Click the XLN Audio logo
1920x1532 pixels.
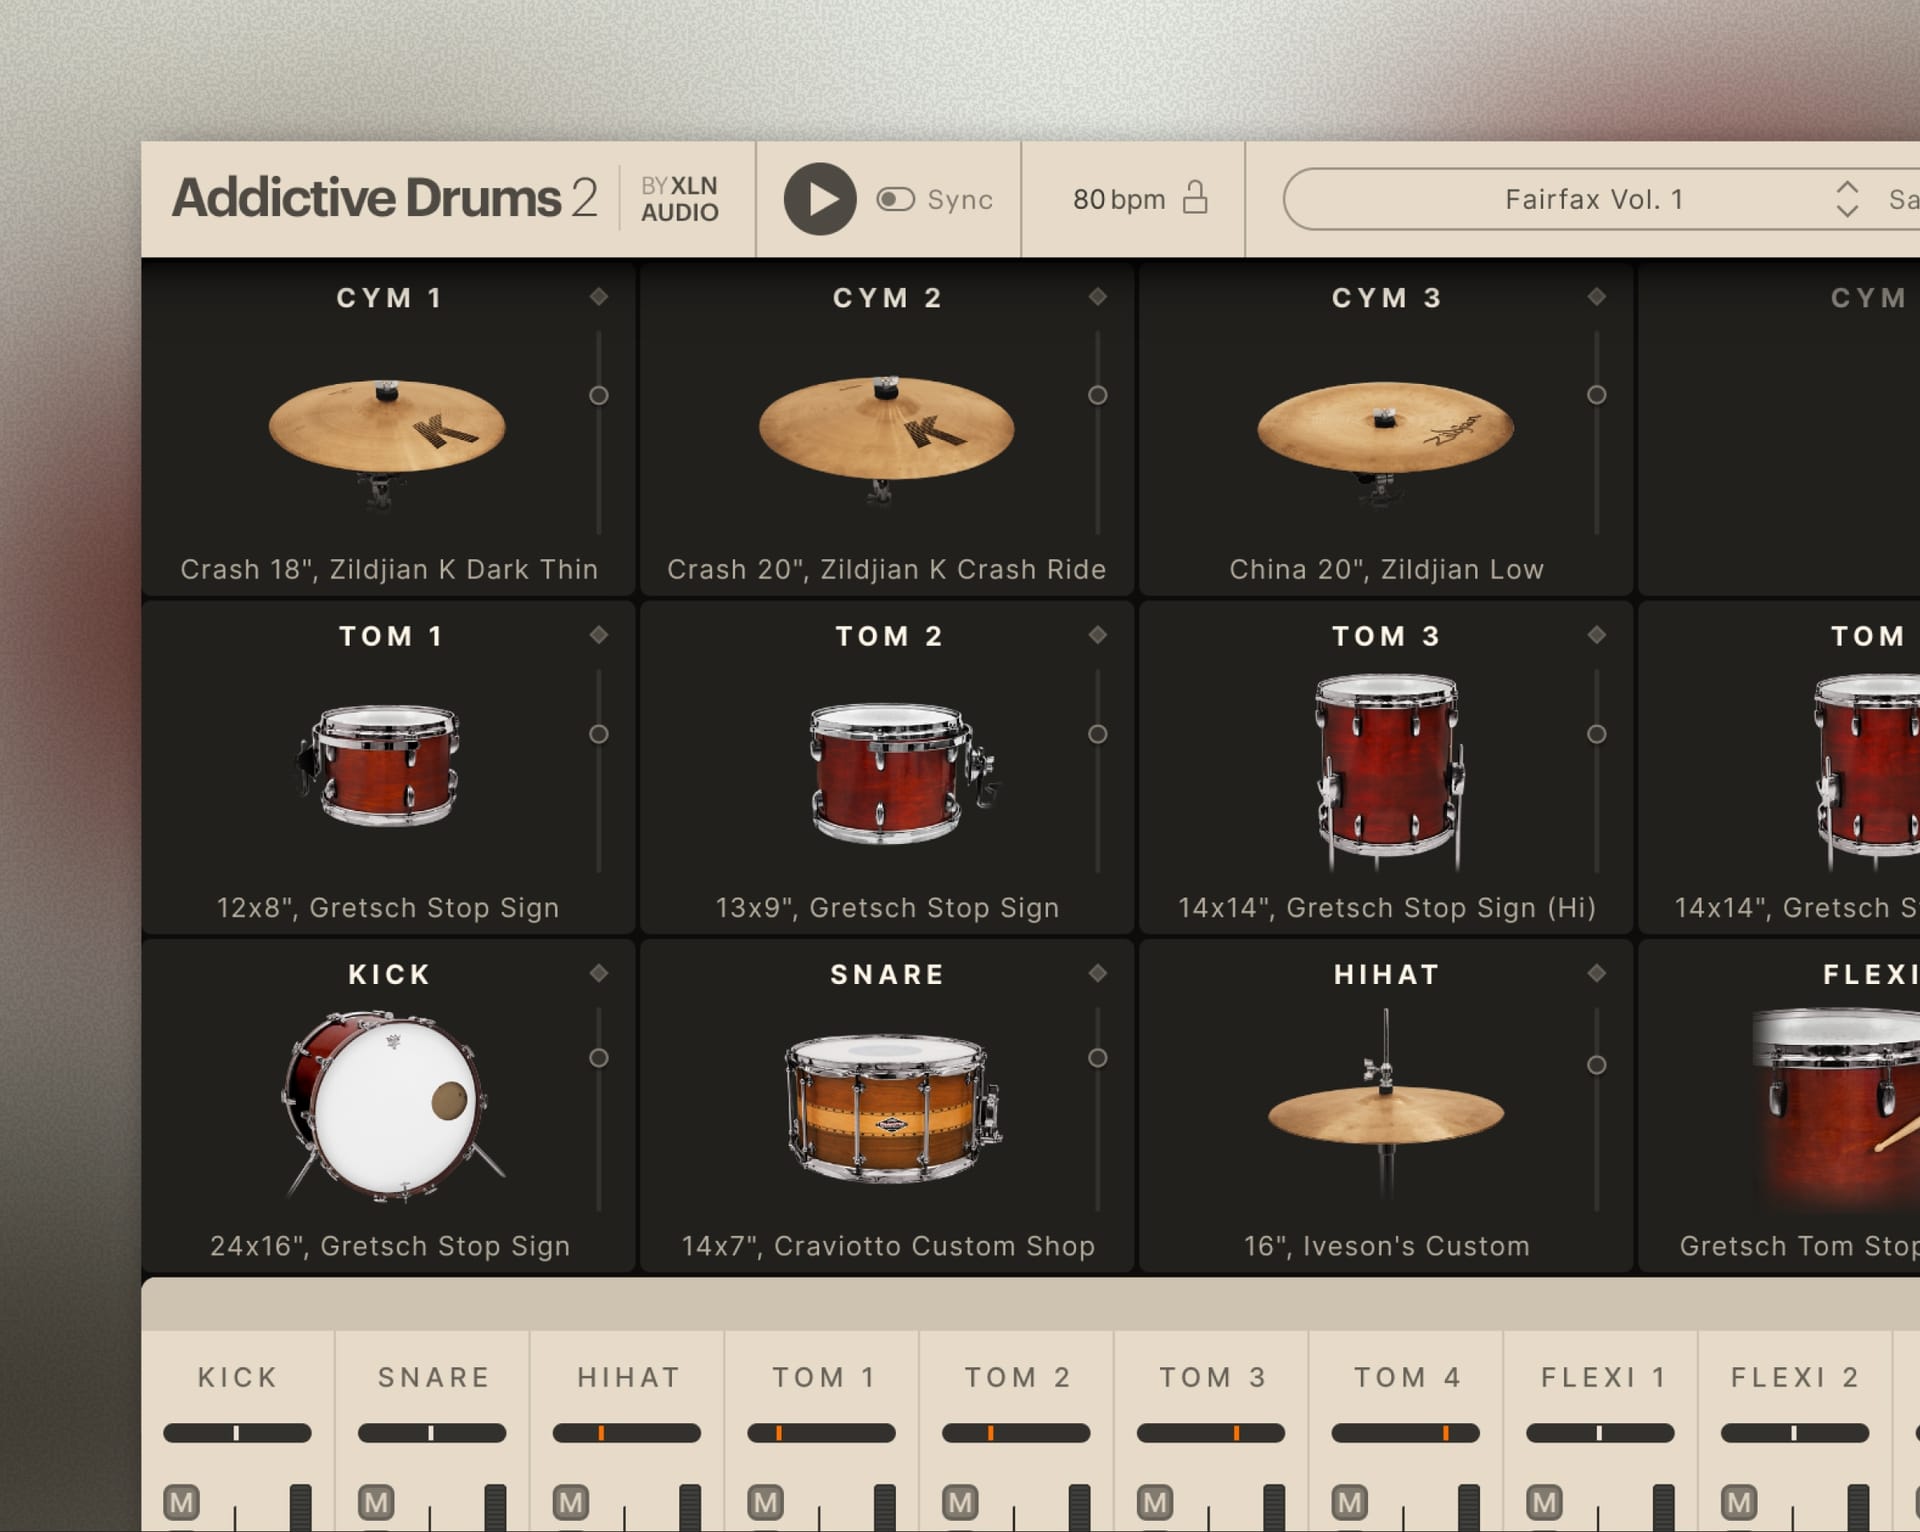680,199
